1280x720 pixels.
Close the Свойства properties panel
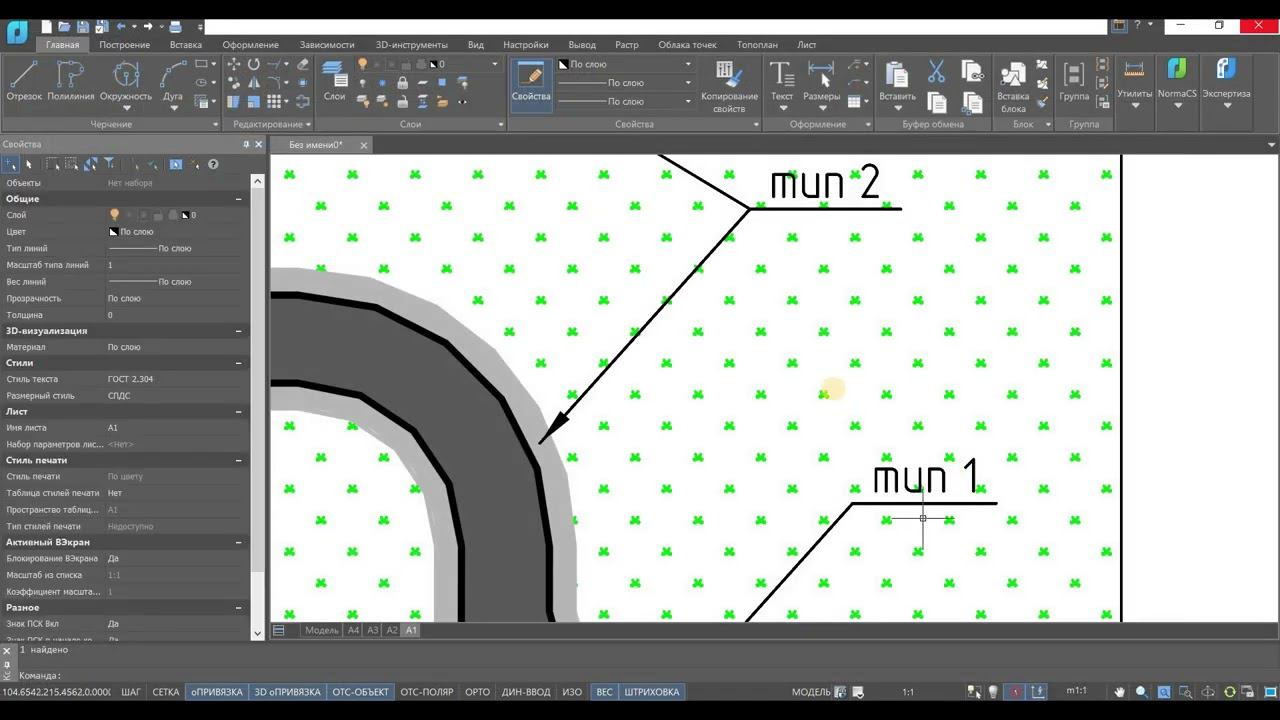tap(259, 145)
